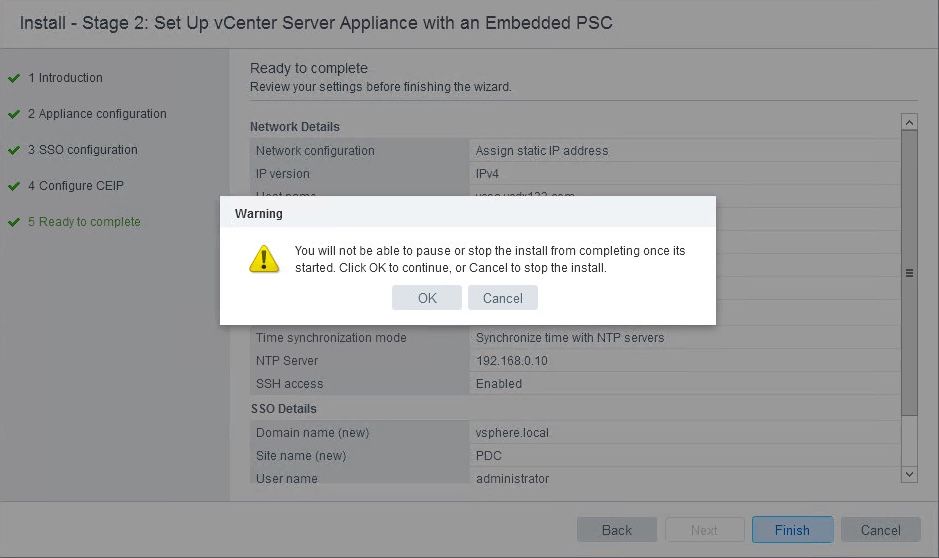The image size is (939, 558).
Task: Click the checkmark next to SSO configuration
Action: 14,150
